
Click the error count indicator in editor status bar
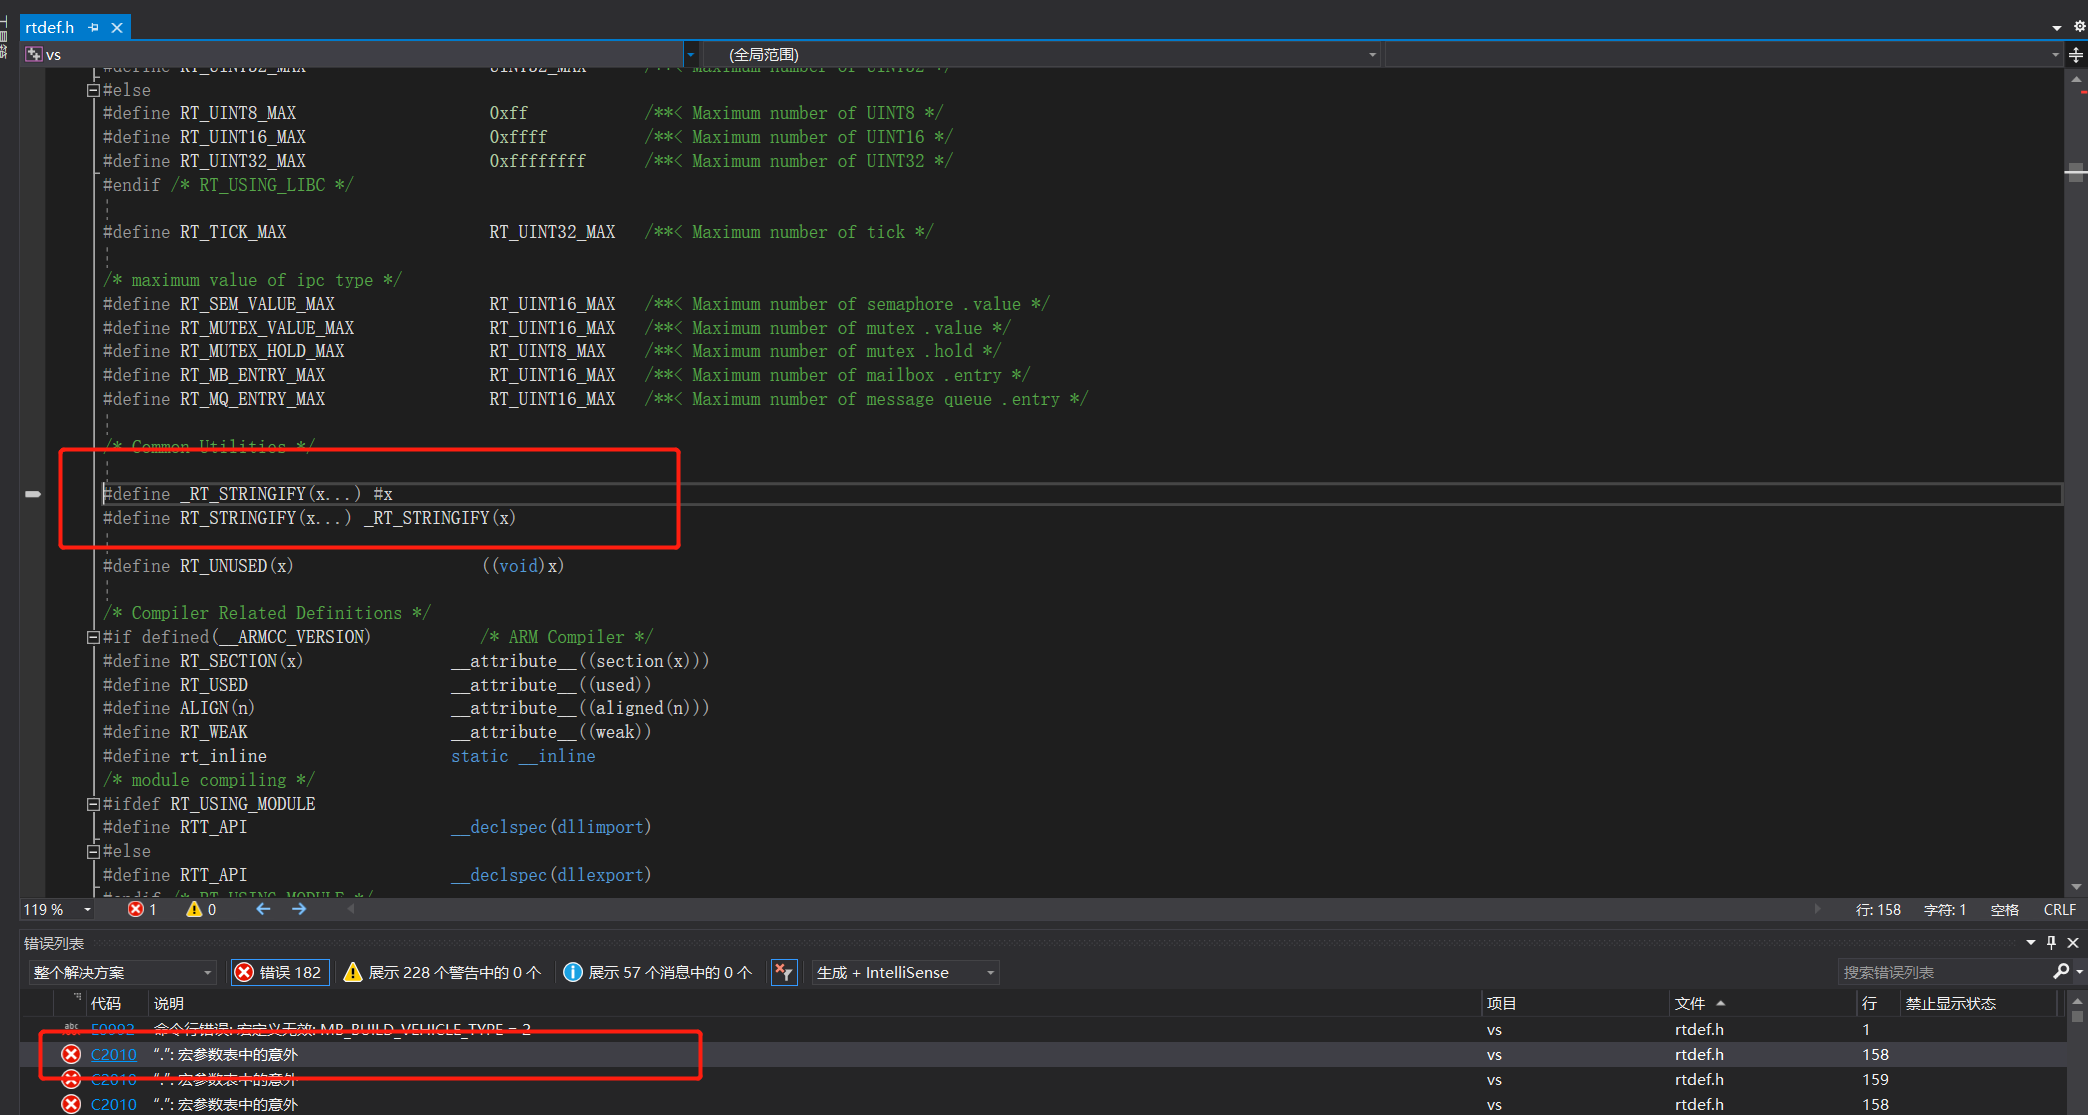point(143,909)
